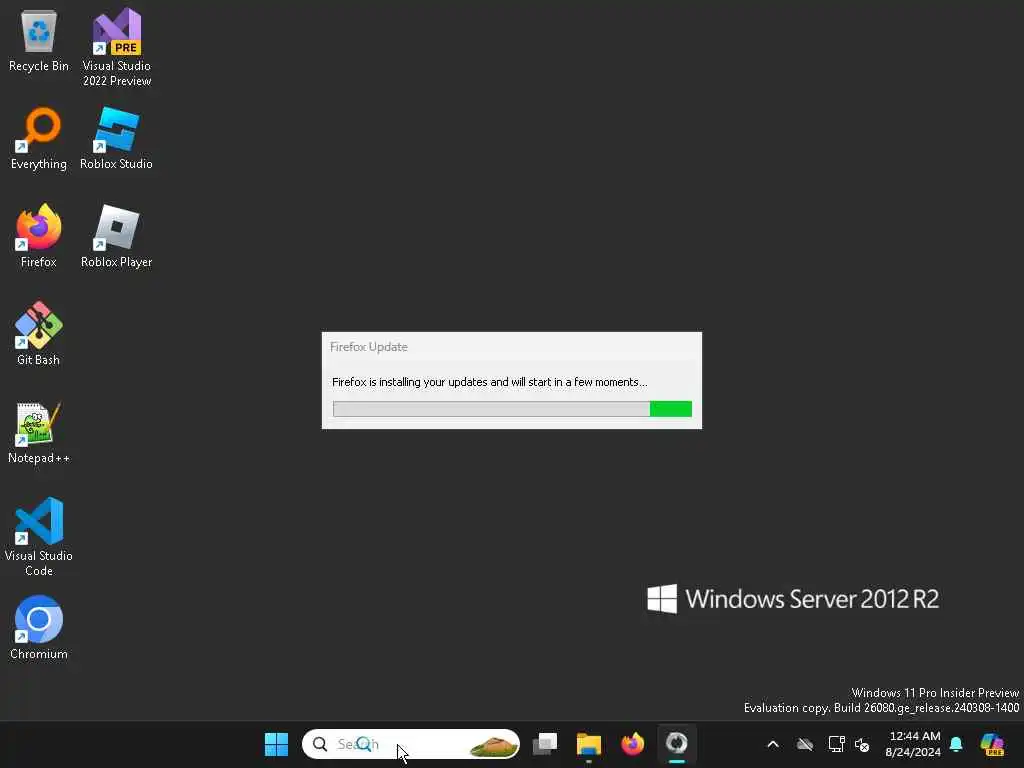Viewport: 1024px width, 768px height.
Task: Click the Firefox icon in the taskbar
Action: click(632, 744)
